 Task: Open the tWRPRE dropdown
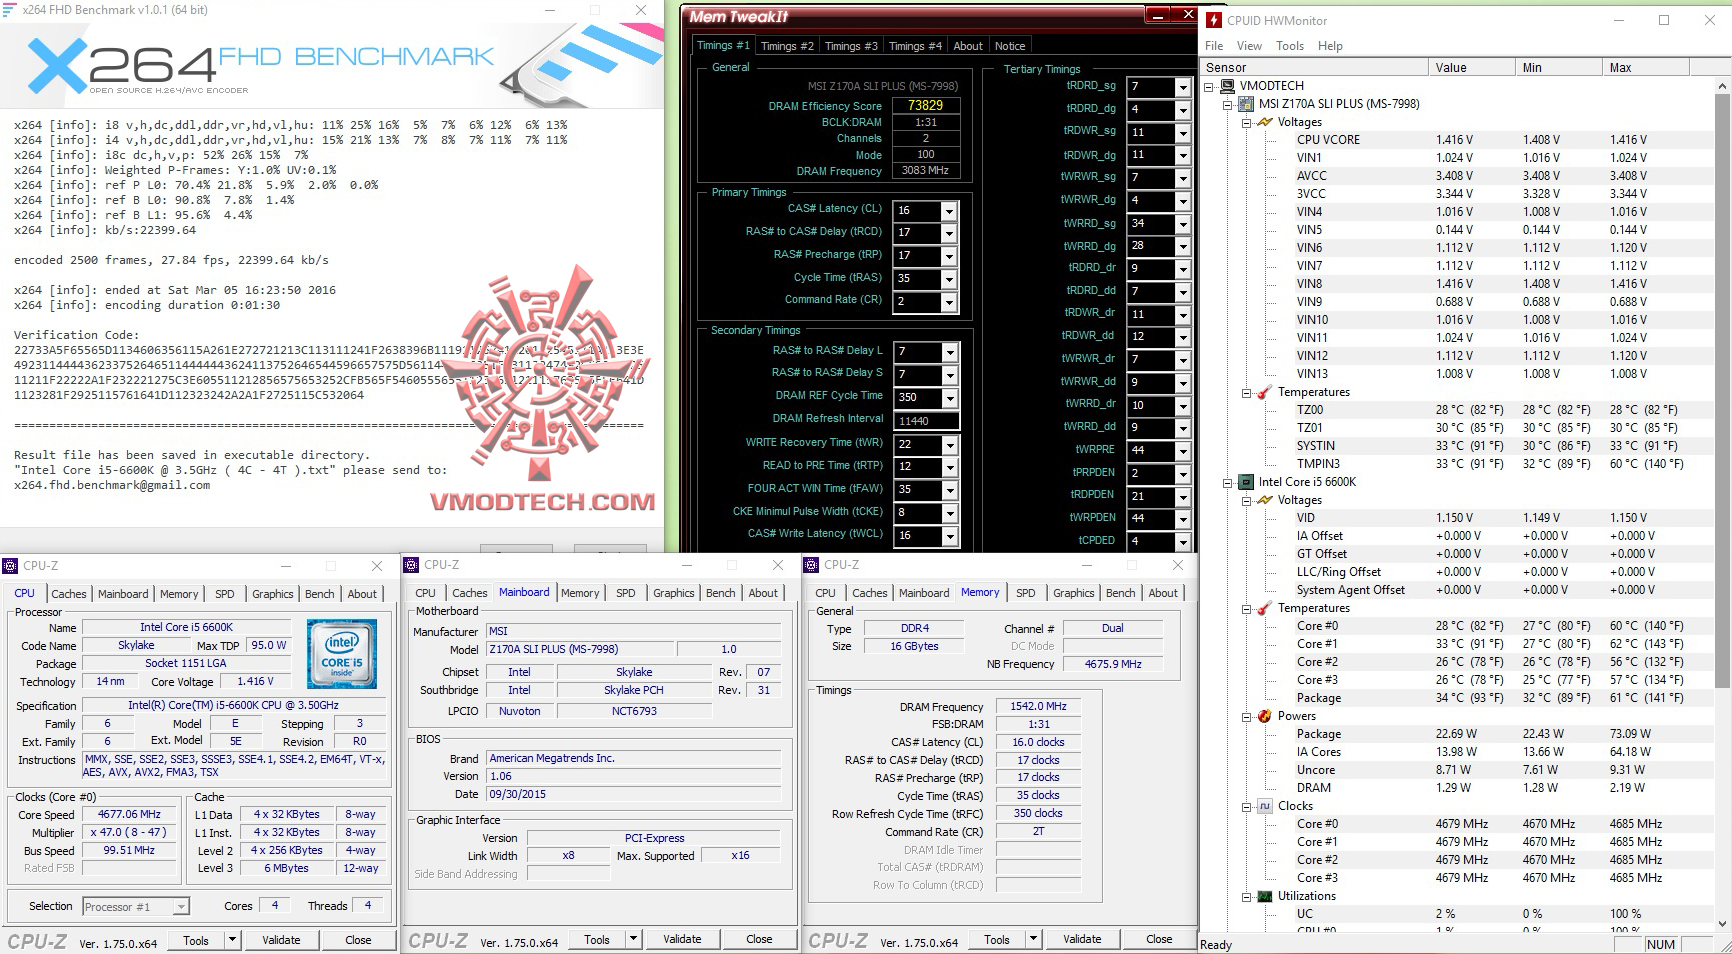(x=1183, y=451)
